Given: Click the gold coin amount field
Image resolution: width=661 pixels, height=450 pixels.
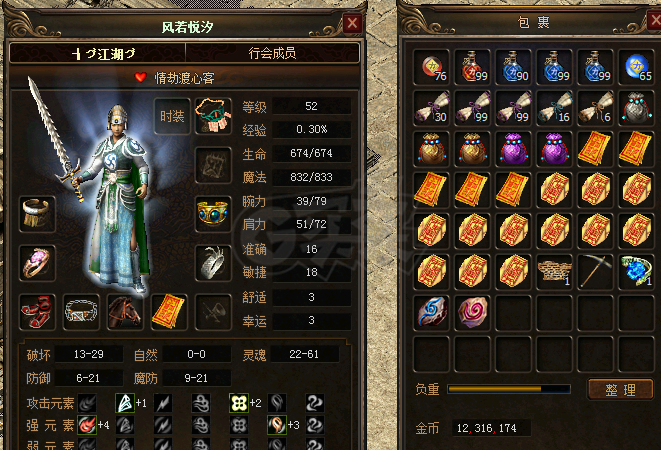Looking at the screenshot, I should click(491, 428).
